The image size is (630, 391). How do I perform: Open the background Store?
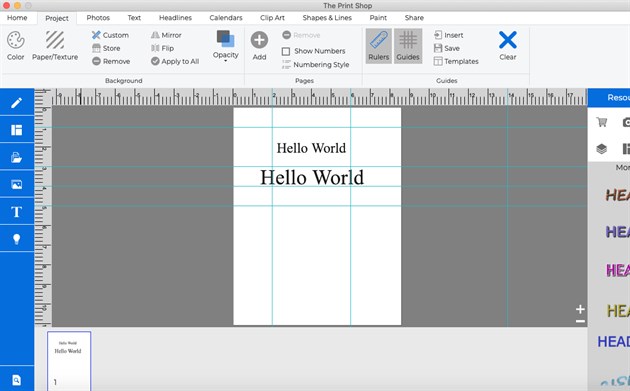(x=106, y=48)
